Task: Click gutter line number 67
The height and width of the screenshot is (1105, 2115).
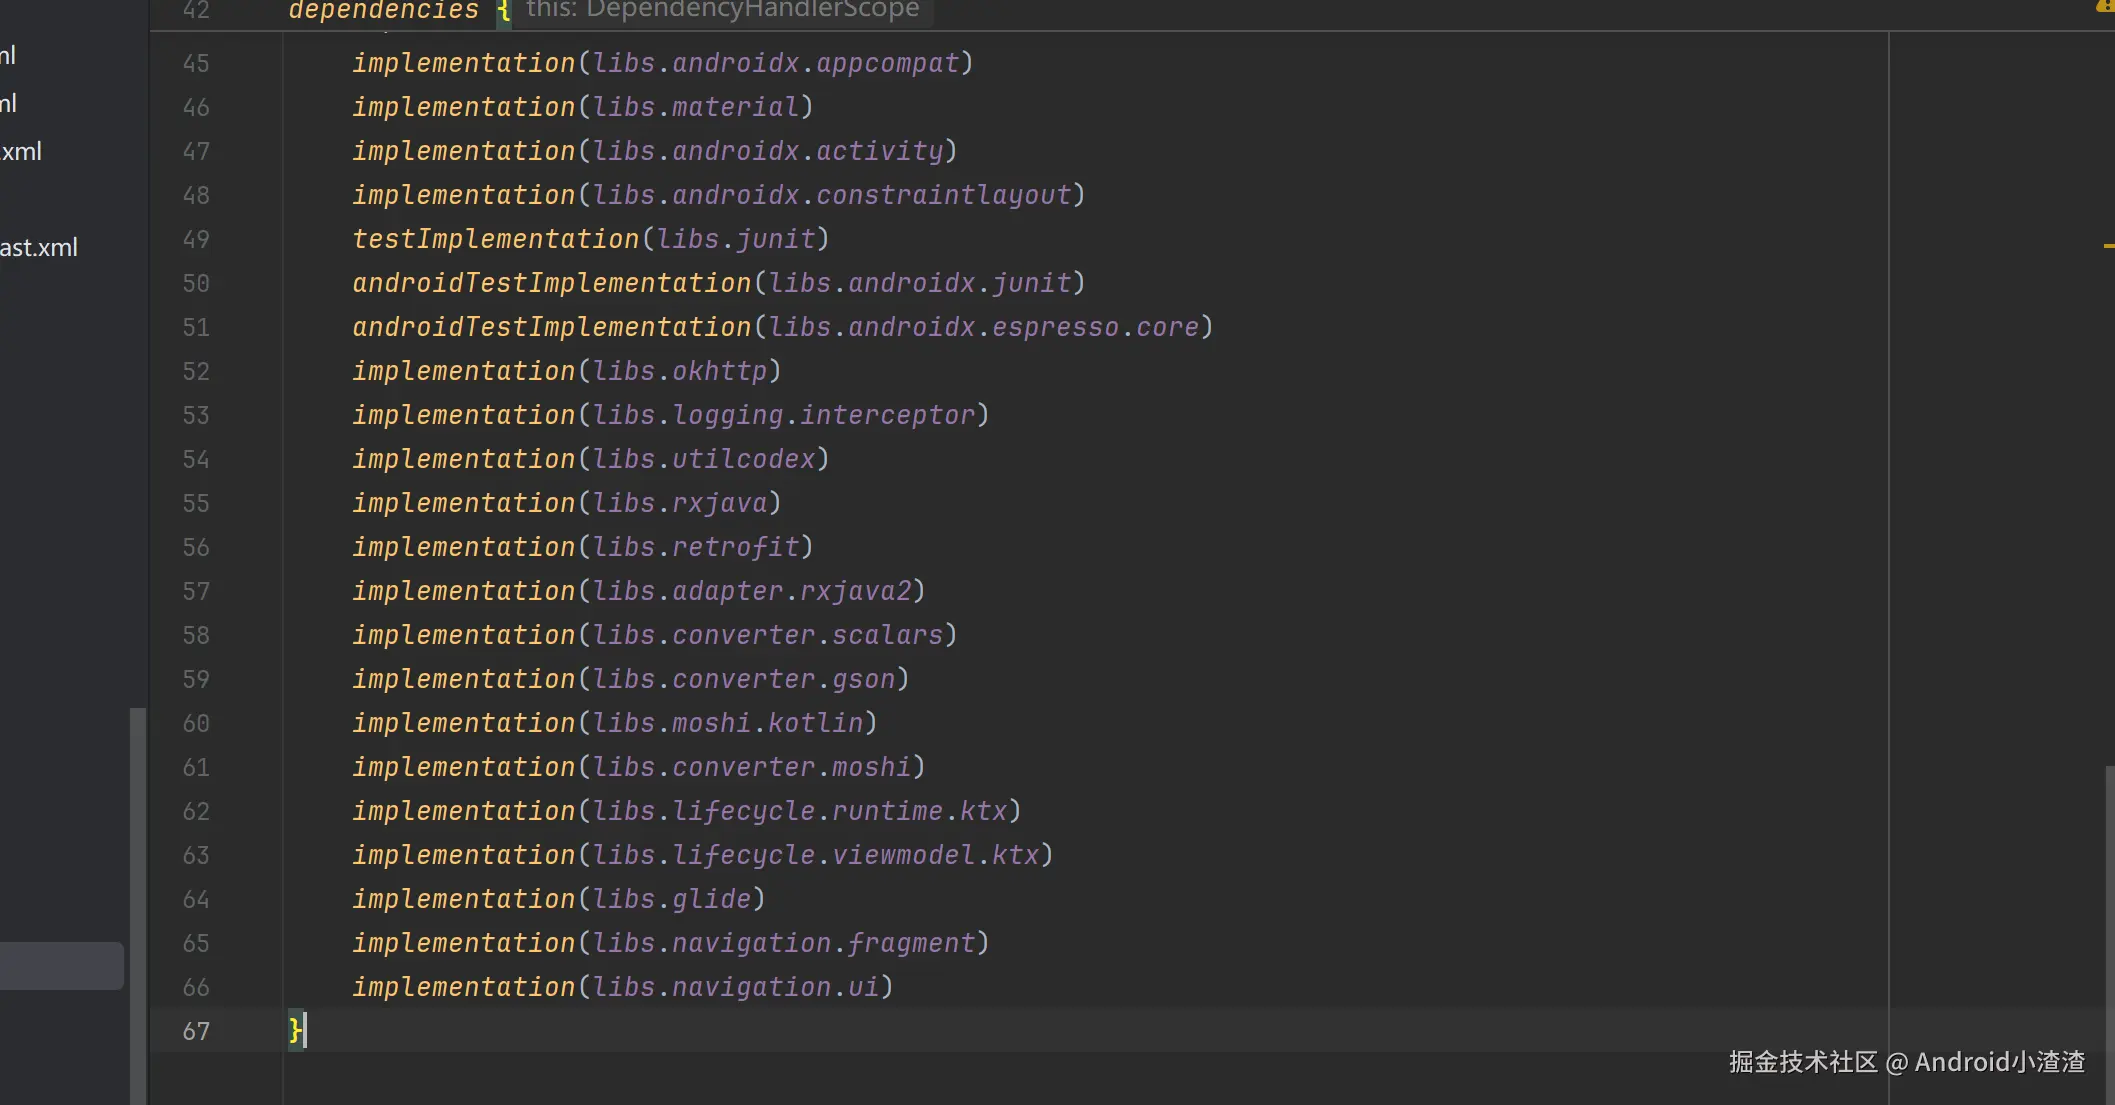Action: [196, 1032]
